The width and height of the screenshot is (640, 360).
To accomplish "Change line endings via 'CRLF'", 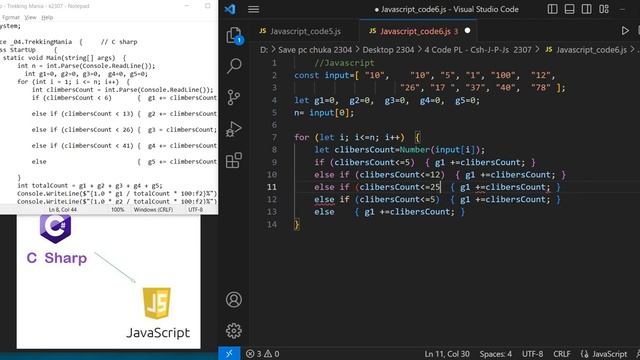I will click(x=562, y=354).
